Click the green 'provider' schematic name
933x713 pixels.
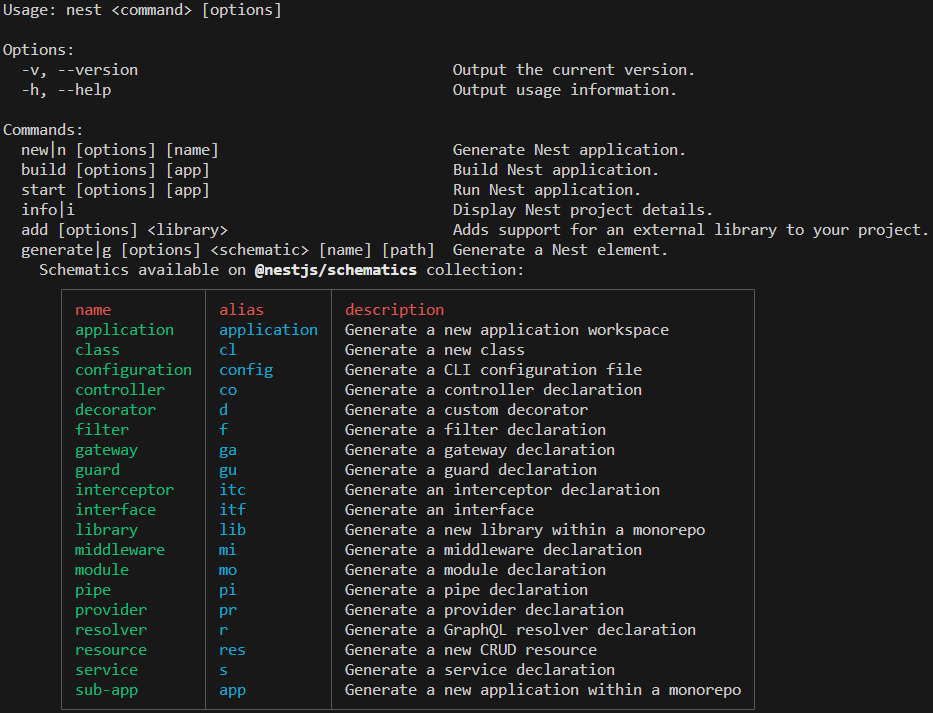111,610
